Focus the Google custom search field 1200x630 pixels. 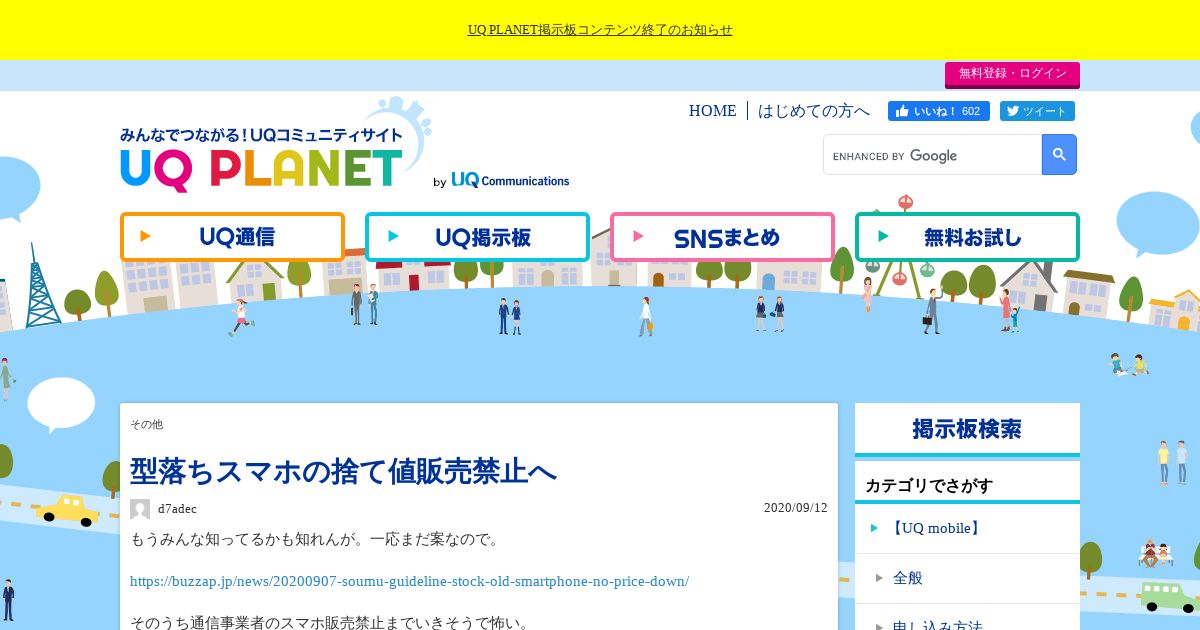coord(932,155)
